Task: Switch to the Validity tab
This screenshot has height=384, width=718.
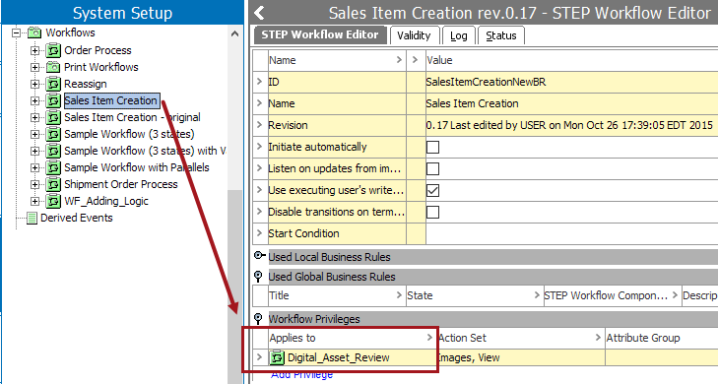Action: [414, 36]
